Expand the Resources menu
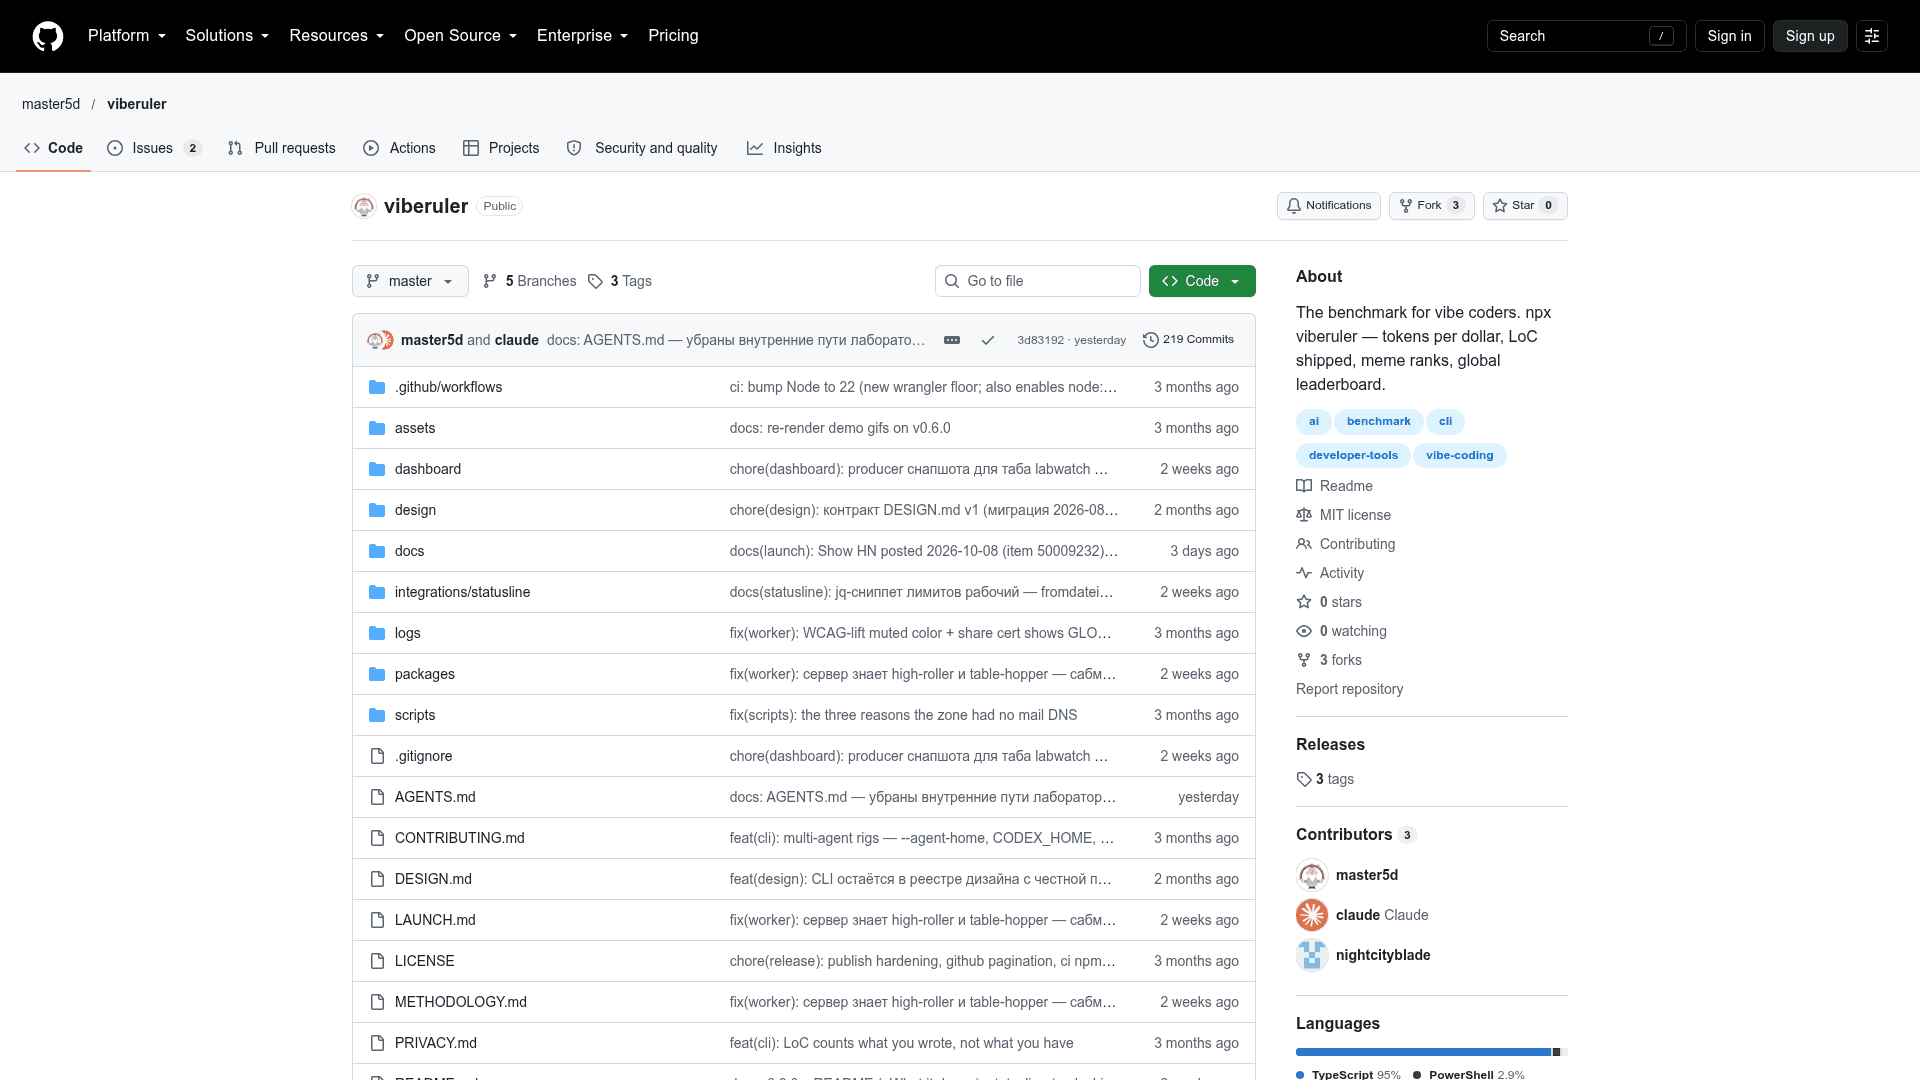Viewport: 1920px width, 1080px height. click(336, 36)
